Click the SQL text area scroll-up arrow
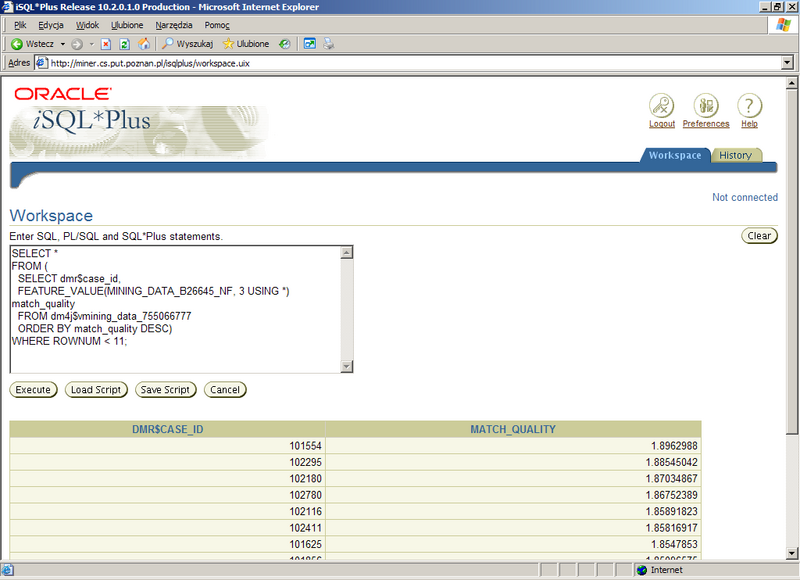 coord(346,253)
